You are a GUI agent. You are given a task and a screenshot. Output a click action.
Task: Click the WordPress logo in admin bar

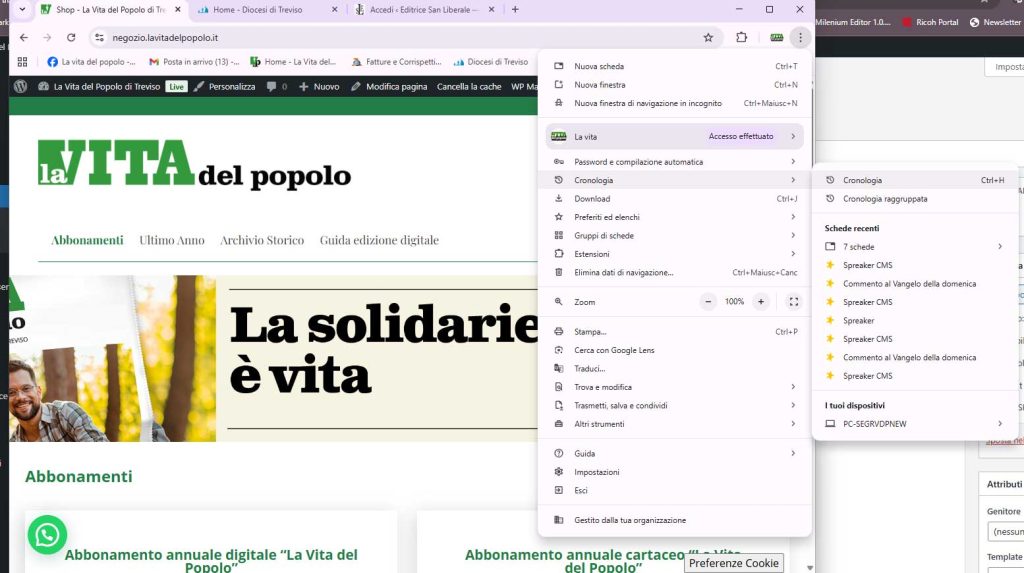point(20,87)
